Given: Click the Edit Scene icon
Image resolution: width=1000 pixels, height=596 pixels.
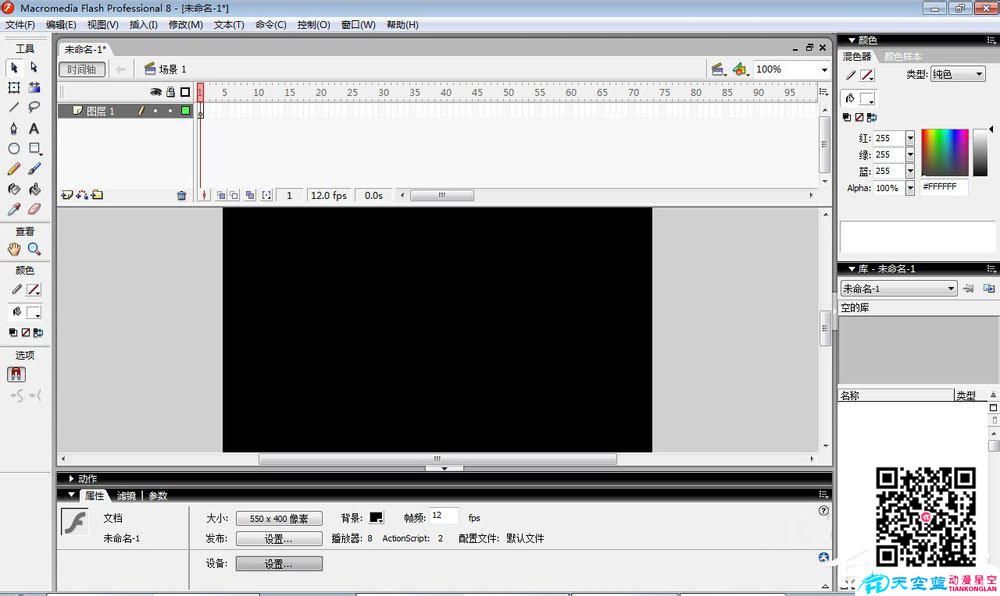Looking at the screenshot, I should (718, 69).
